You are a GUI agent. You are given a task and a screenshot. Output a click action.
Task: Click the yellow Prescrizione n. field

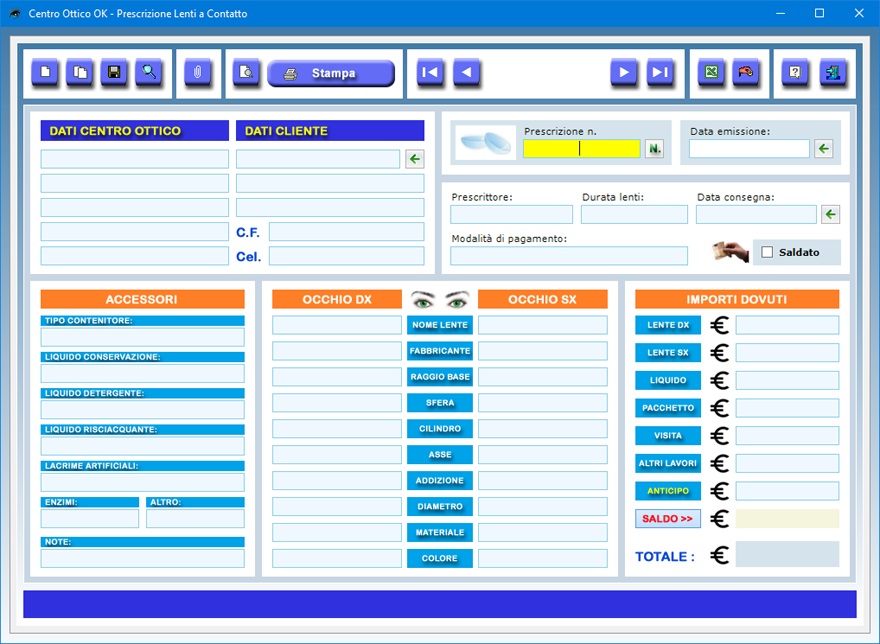pos(581,149)
